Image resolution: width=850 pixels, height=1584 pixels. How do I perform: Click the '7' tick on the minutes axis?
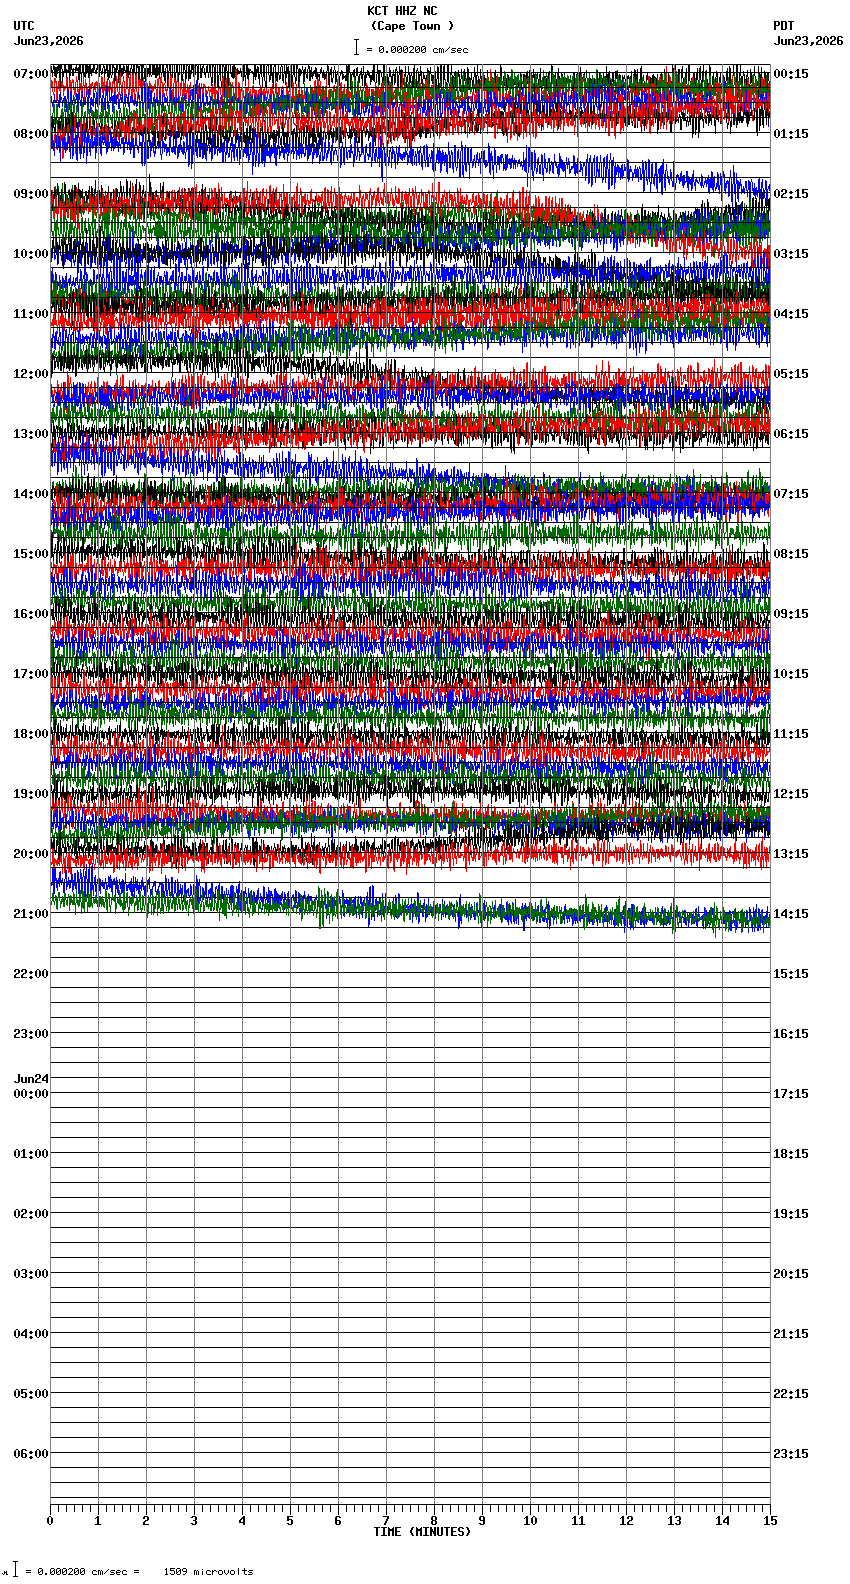[x=386, y=1521]
